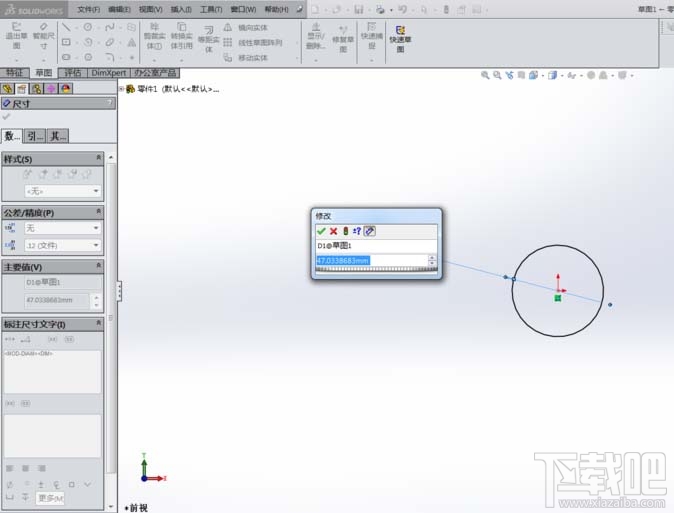Click the 快速捕捉 quick snaps icon
This screenshot has height=513, width=674.
click(x=371, y=36)
